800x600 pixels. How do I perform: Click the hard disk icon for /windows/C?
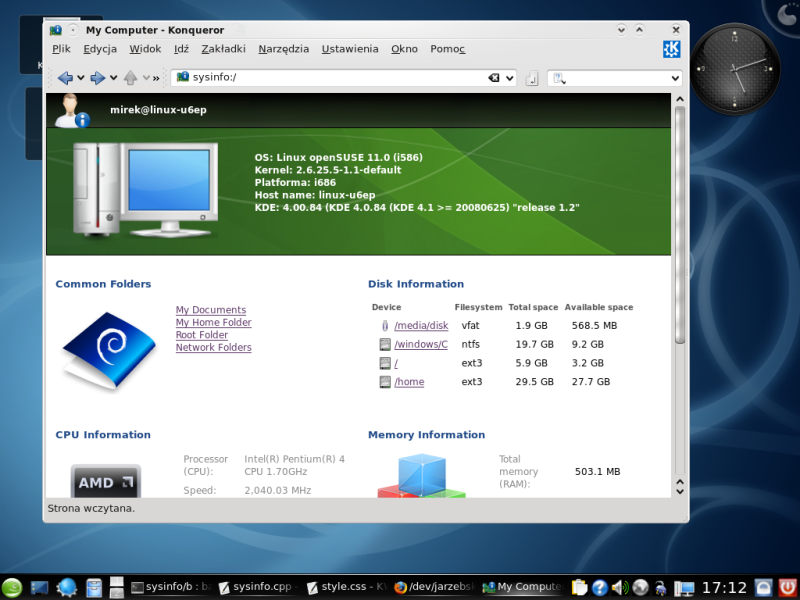coord(385,344)
